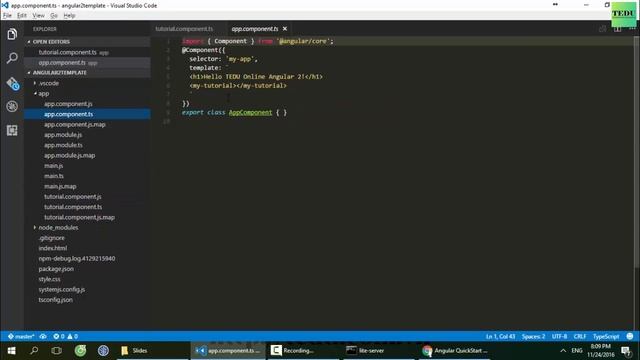Image resolution: width=640 pixels, height=360 pixels.
Task: Open the Help menu
Action: pyautogui.click(x=69, y=16)
